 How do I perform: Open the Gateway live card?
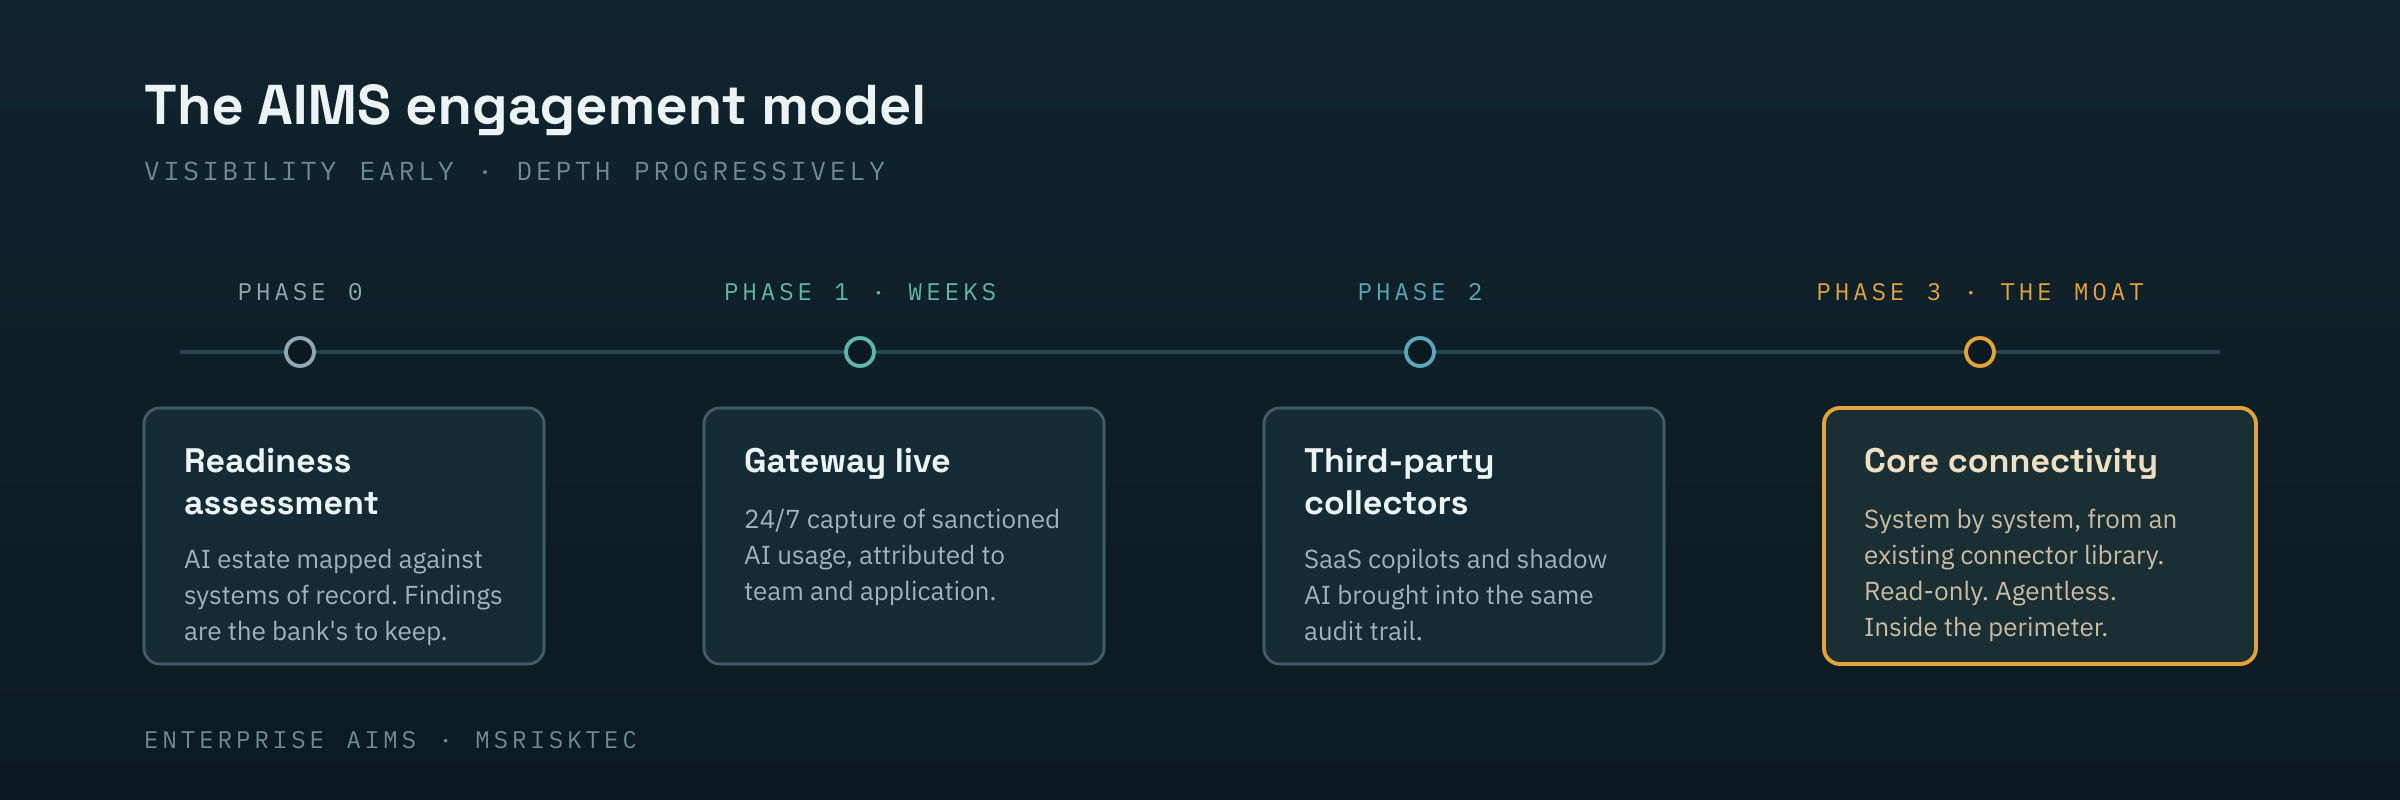click(904, 536)
